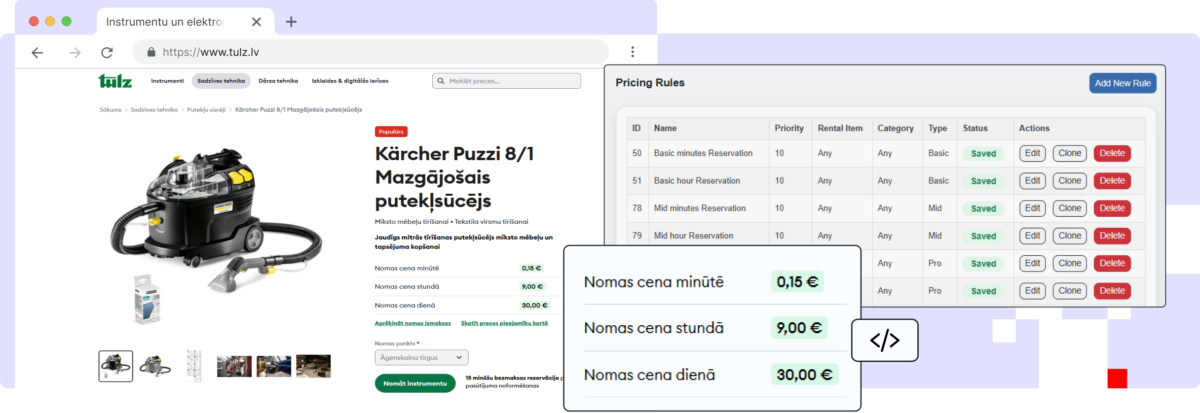The width and height of the screenshot is (1200, 413).
Task: Click the Pricing Rules heading
Action: tap(650, 83)
